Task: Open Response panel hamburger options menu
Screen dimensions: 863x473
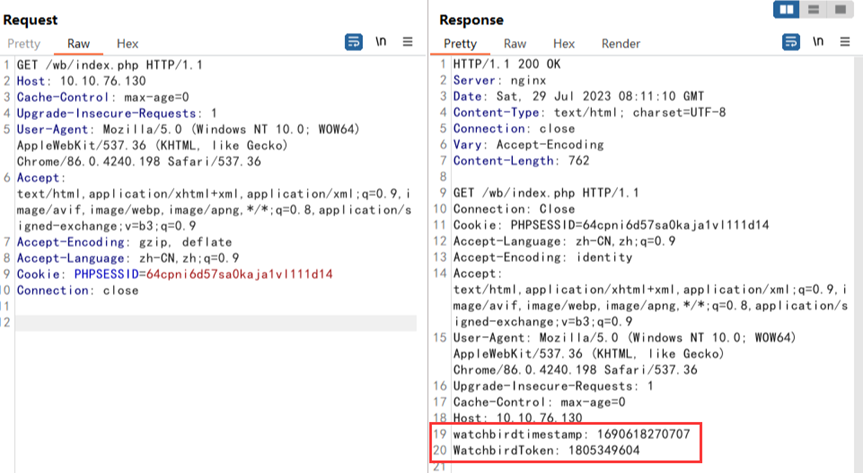Action: [x=845, y=42]
